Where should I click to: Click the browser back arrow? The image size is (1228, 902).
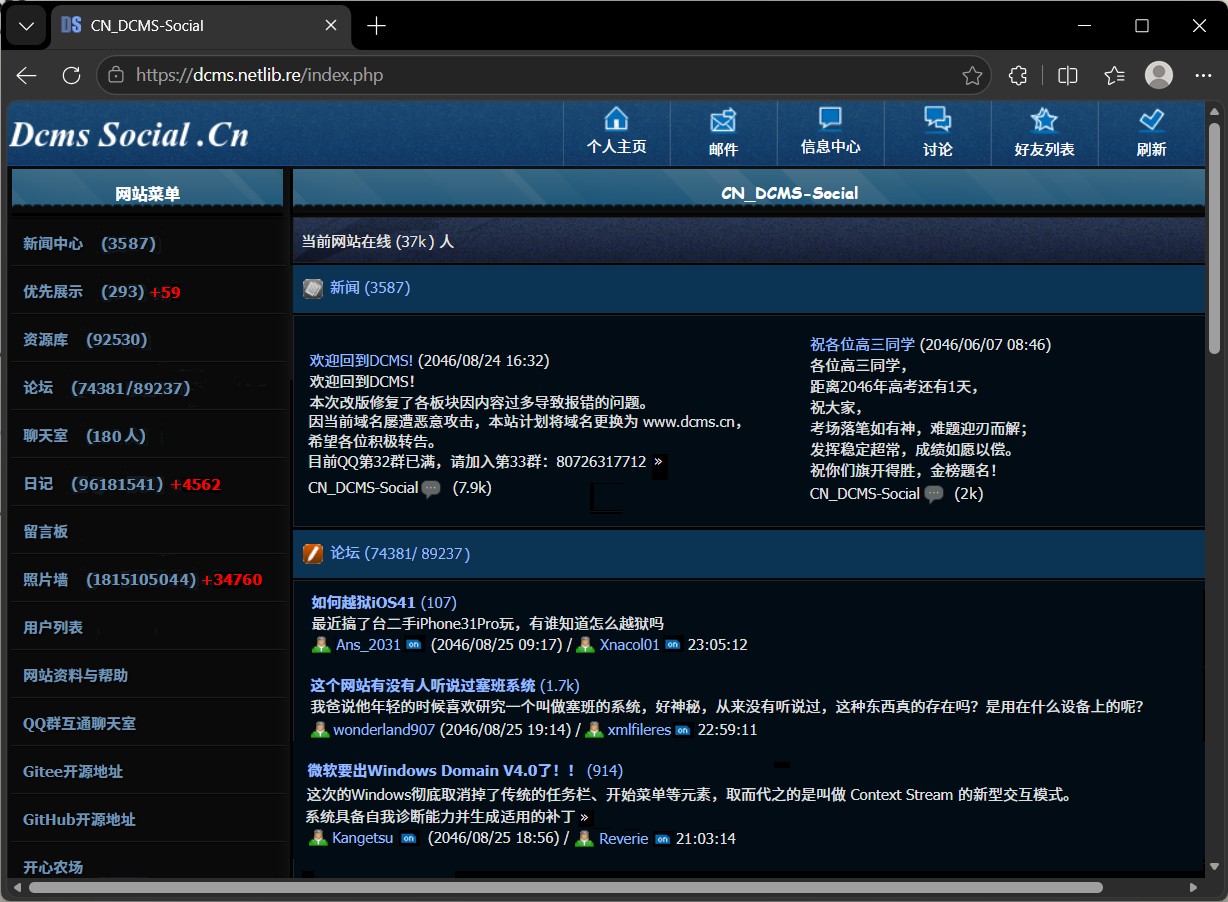[x=26, y=75]
